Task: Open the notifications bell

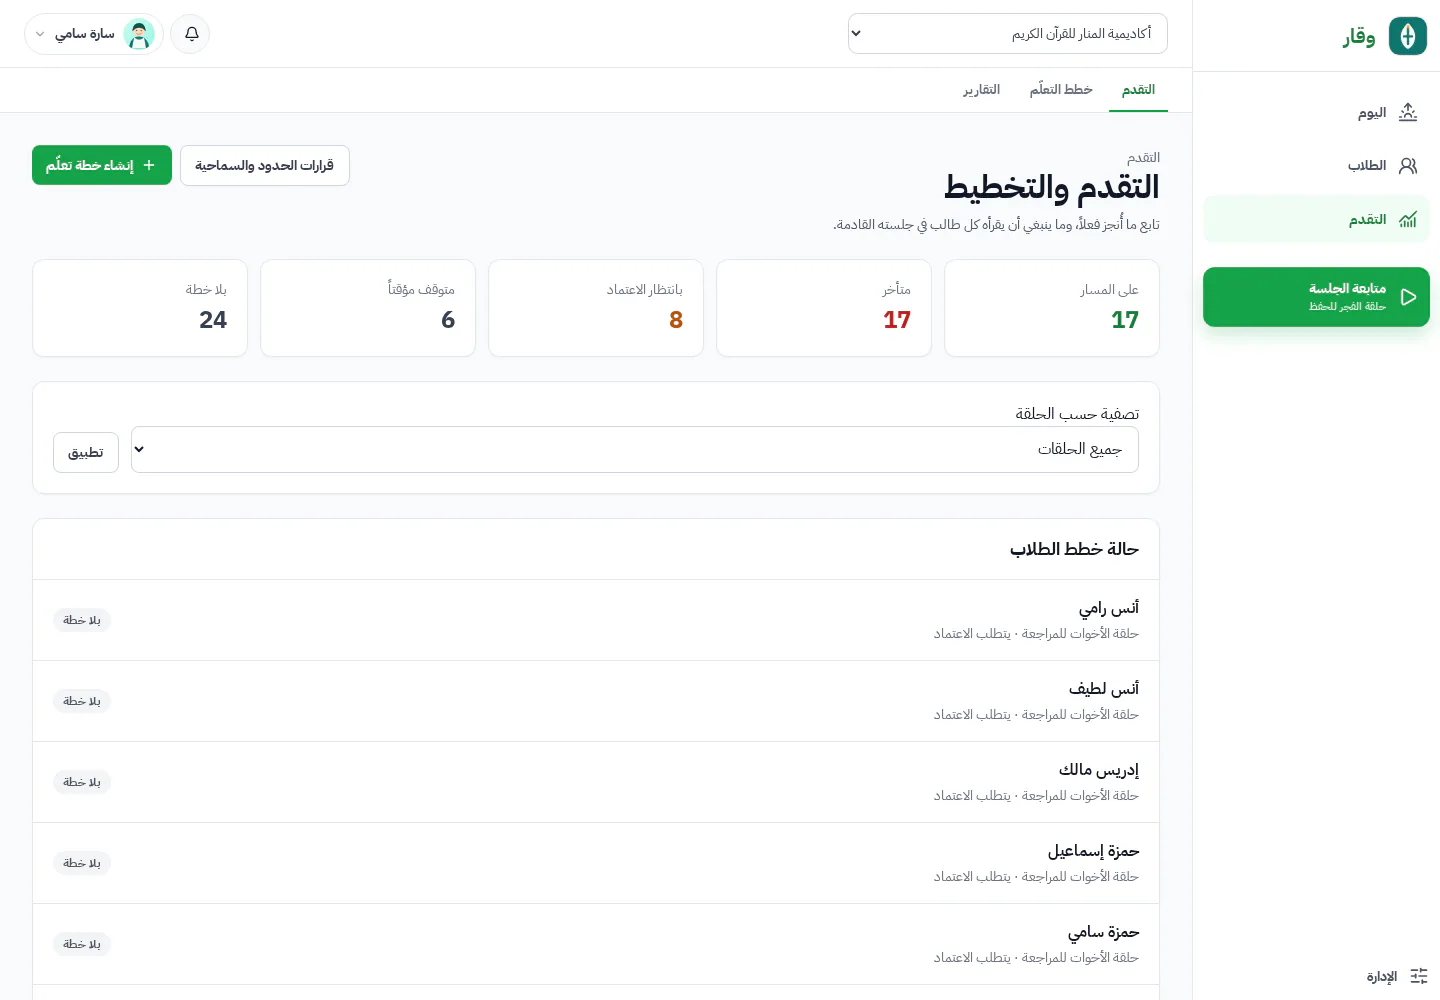Action: click(x=191, y=34)
